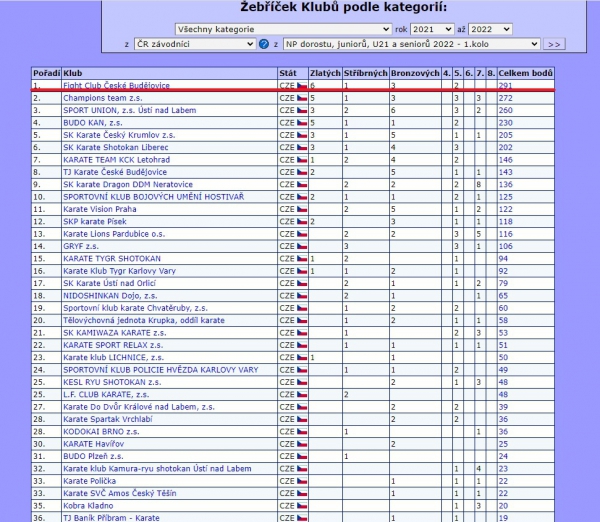Open the 'ČR závodníci' dropdown

click(195, 44)
